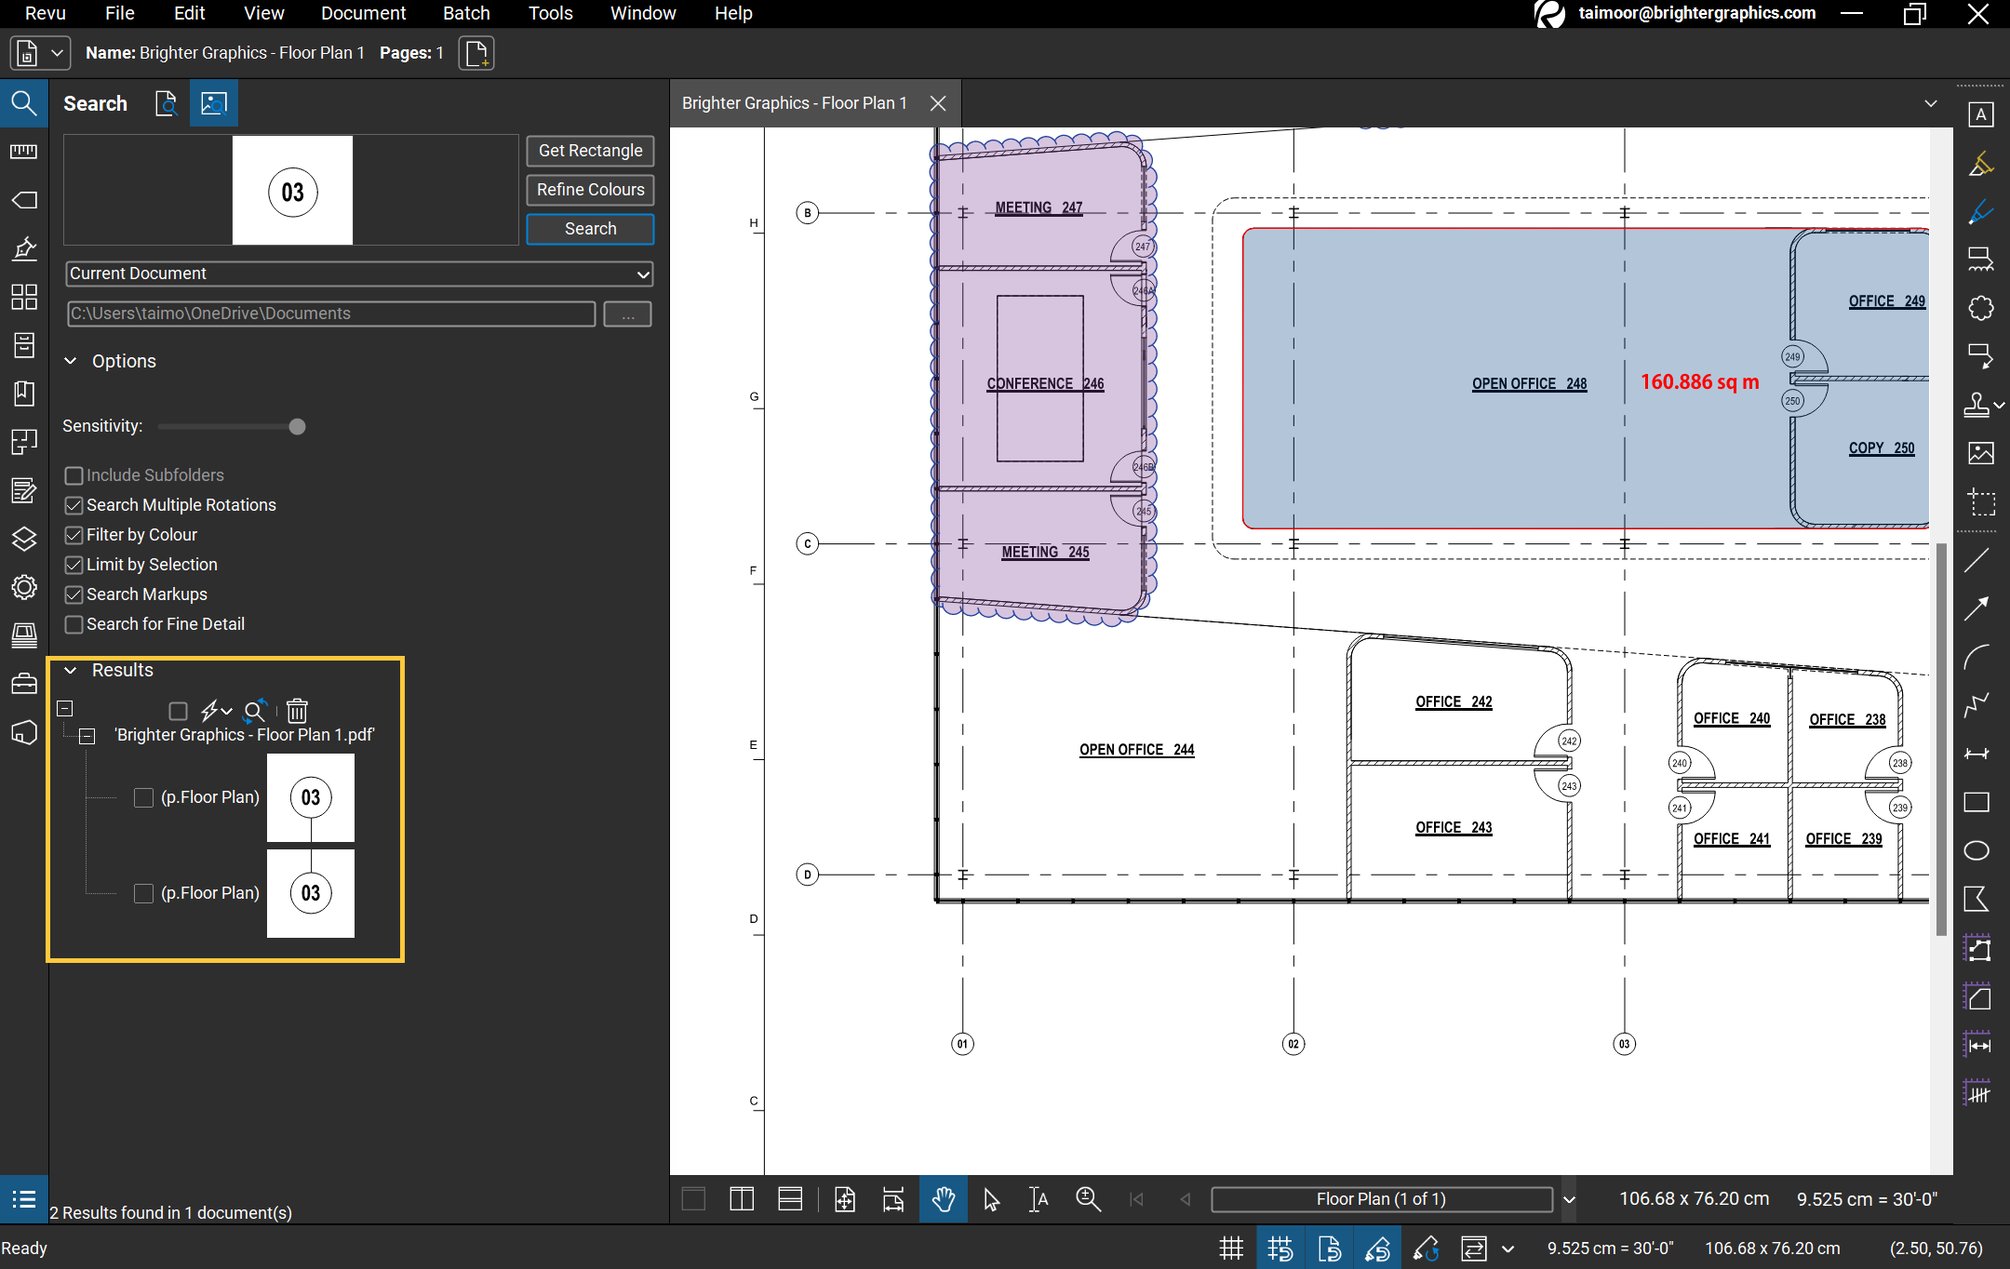This screenshot has width=2010, height=1269.
Task: Click the Search button
Action: coord(589,228)
